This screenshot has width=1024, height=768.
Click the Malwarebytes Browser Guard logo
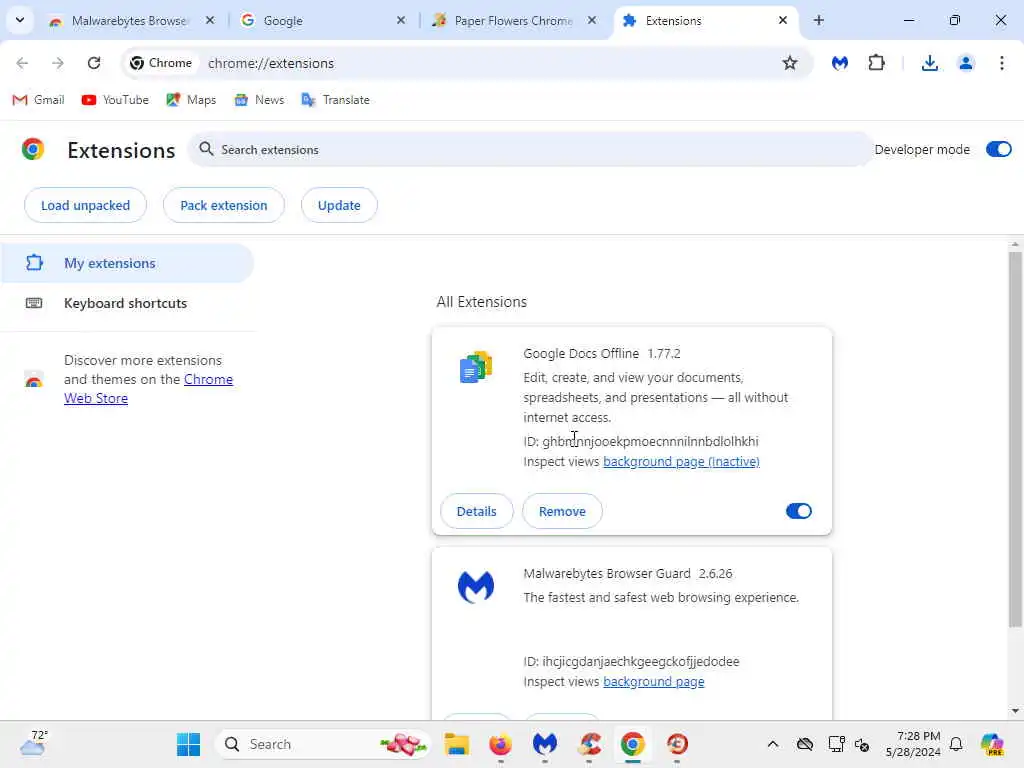click(x=475, y=586)
